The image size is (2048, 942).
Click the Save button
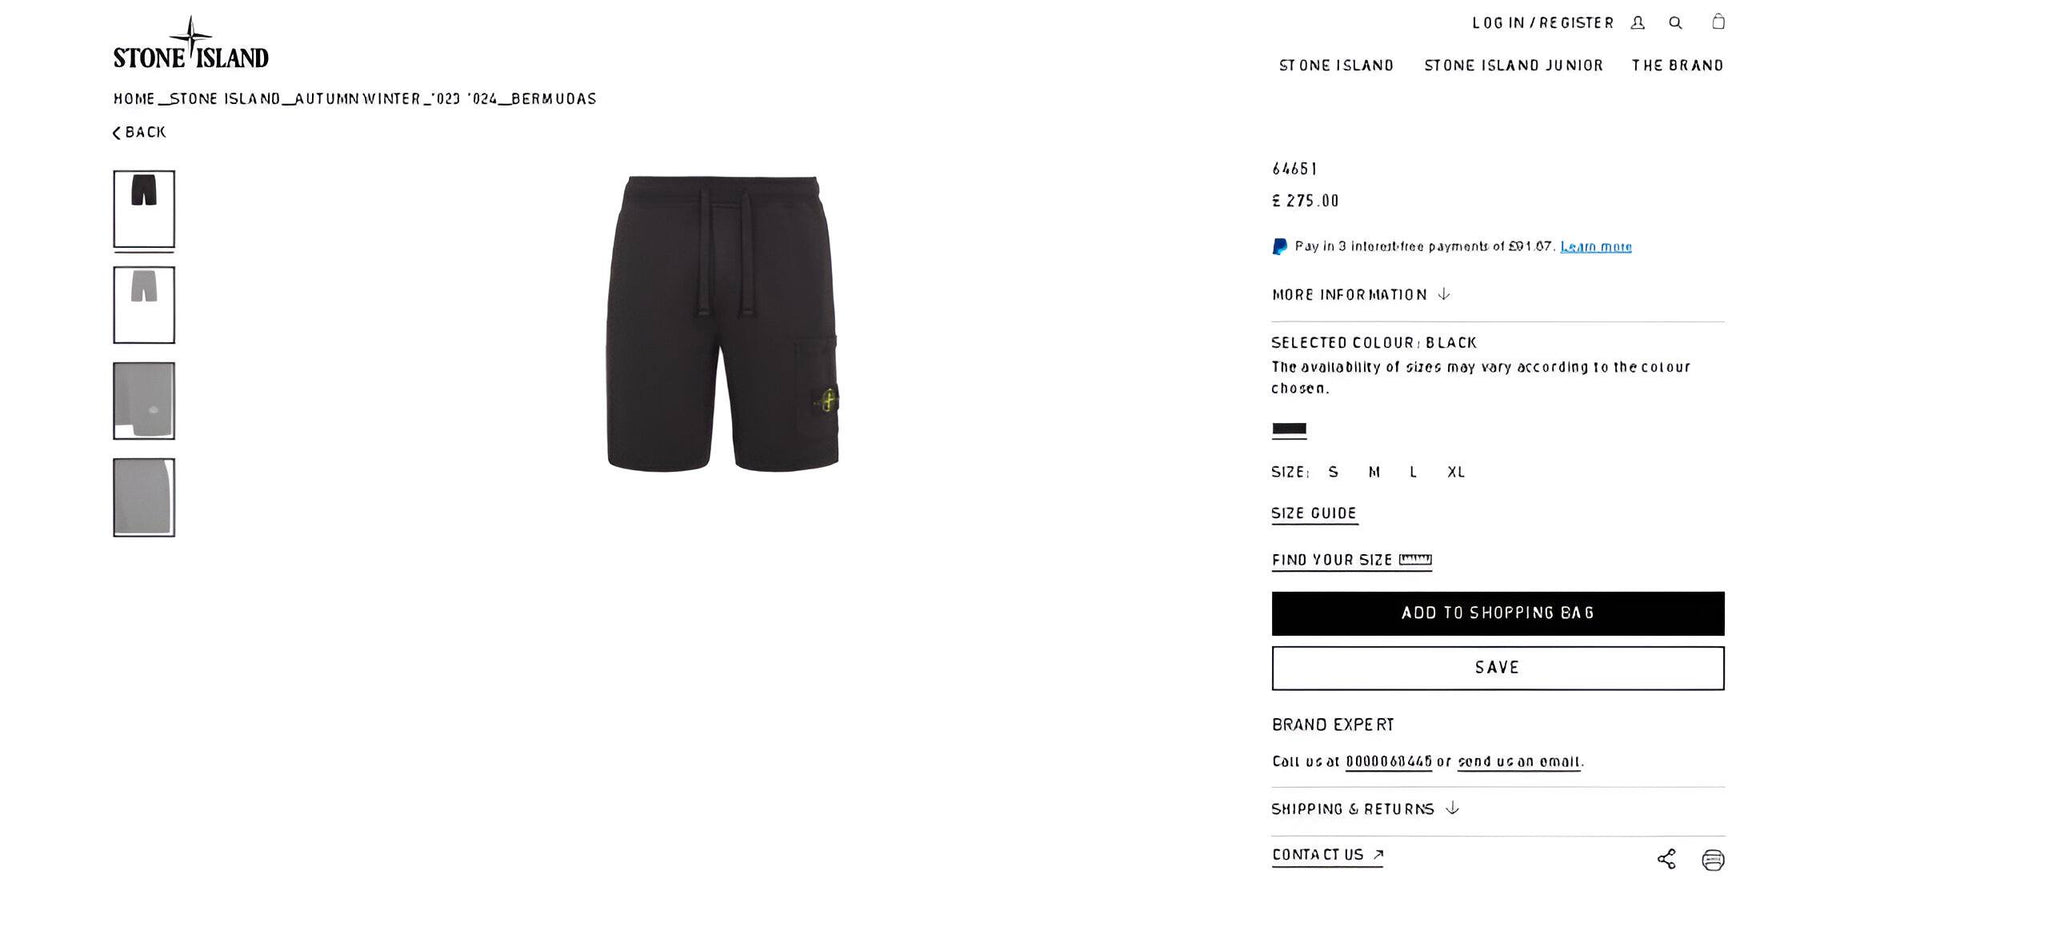coord(1497,668)
